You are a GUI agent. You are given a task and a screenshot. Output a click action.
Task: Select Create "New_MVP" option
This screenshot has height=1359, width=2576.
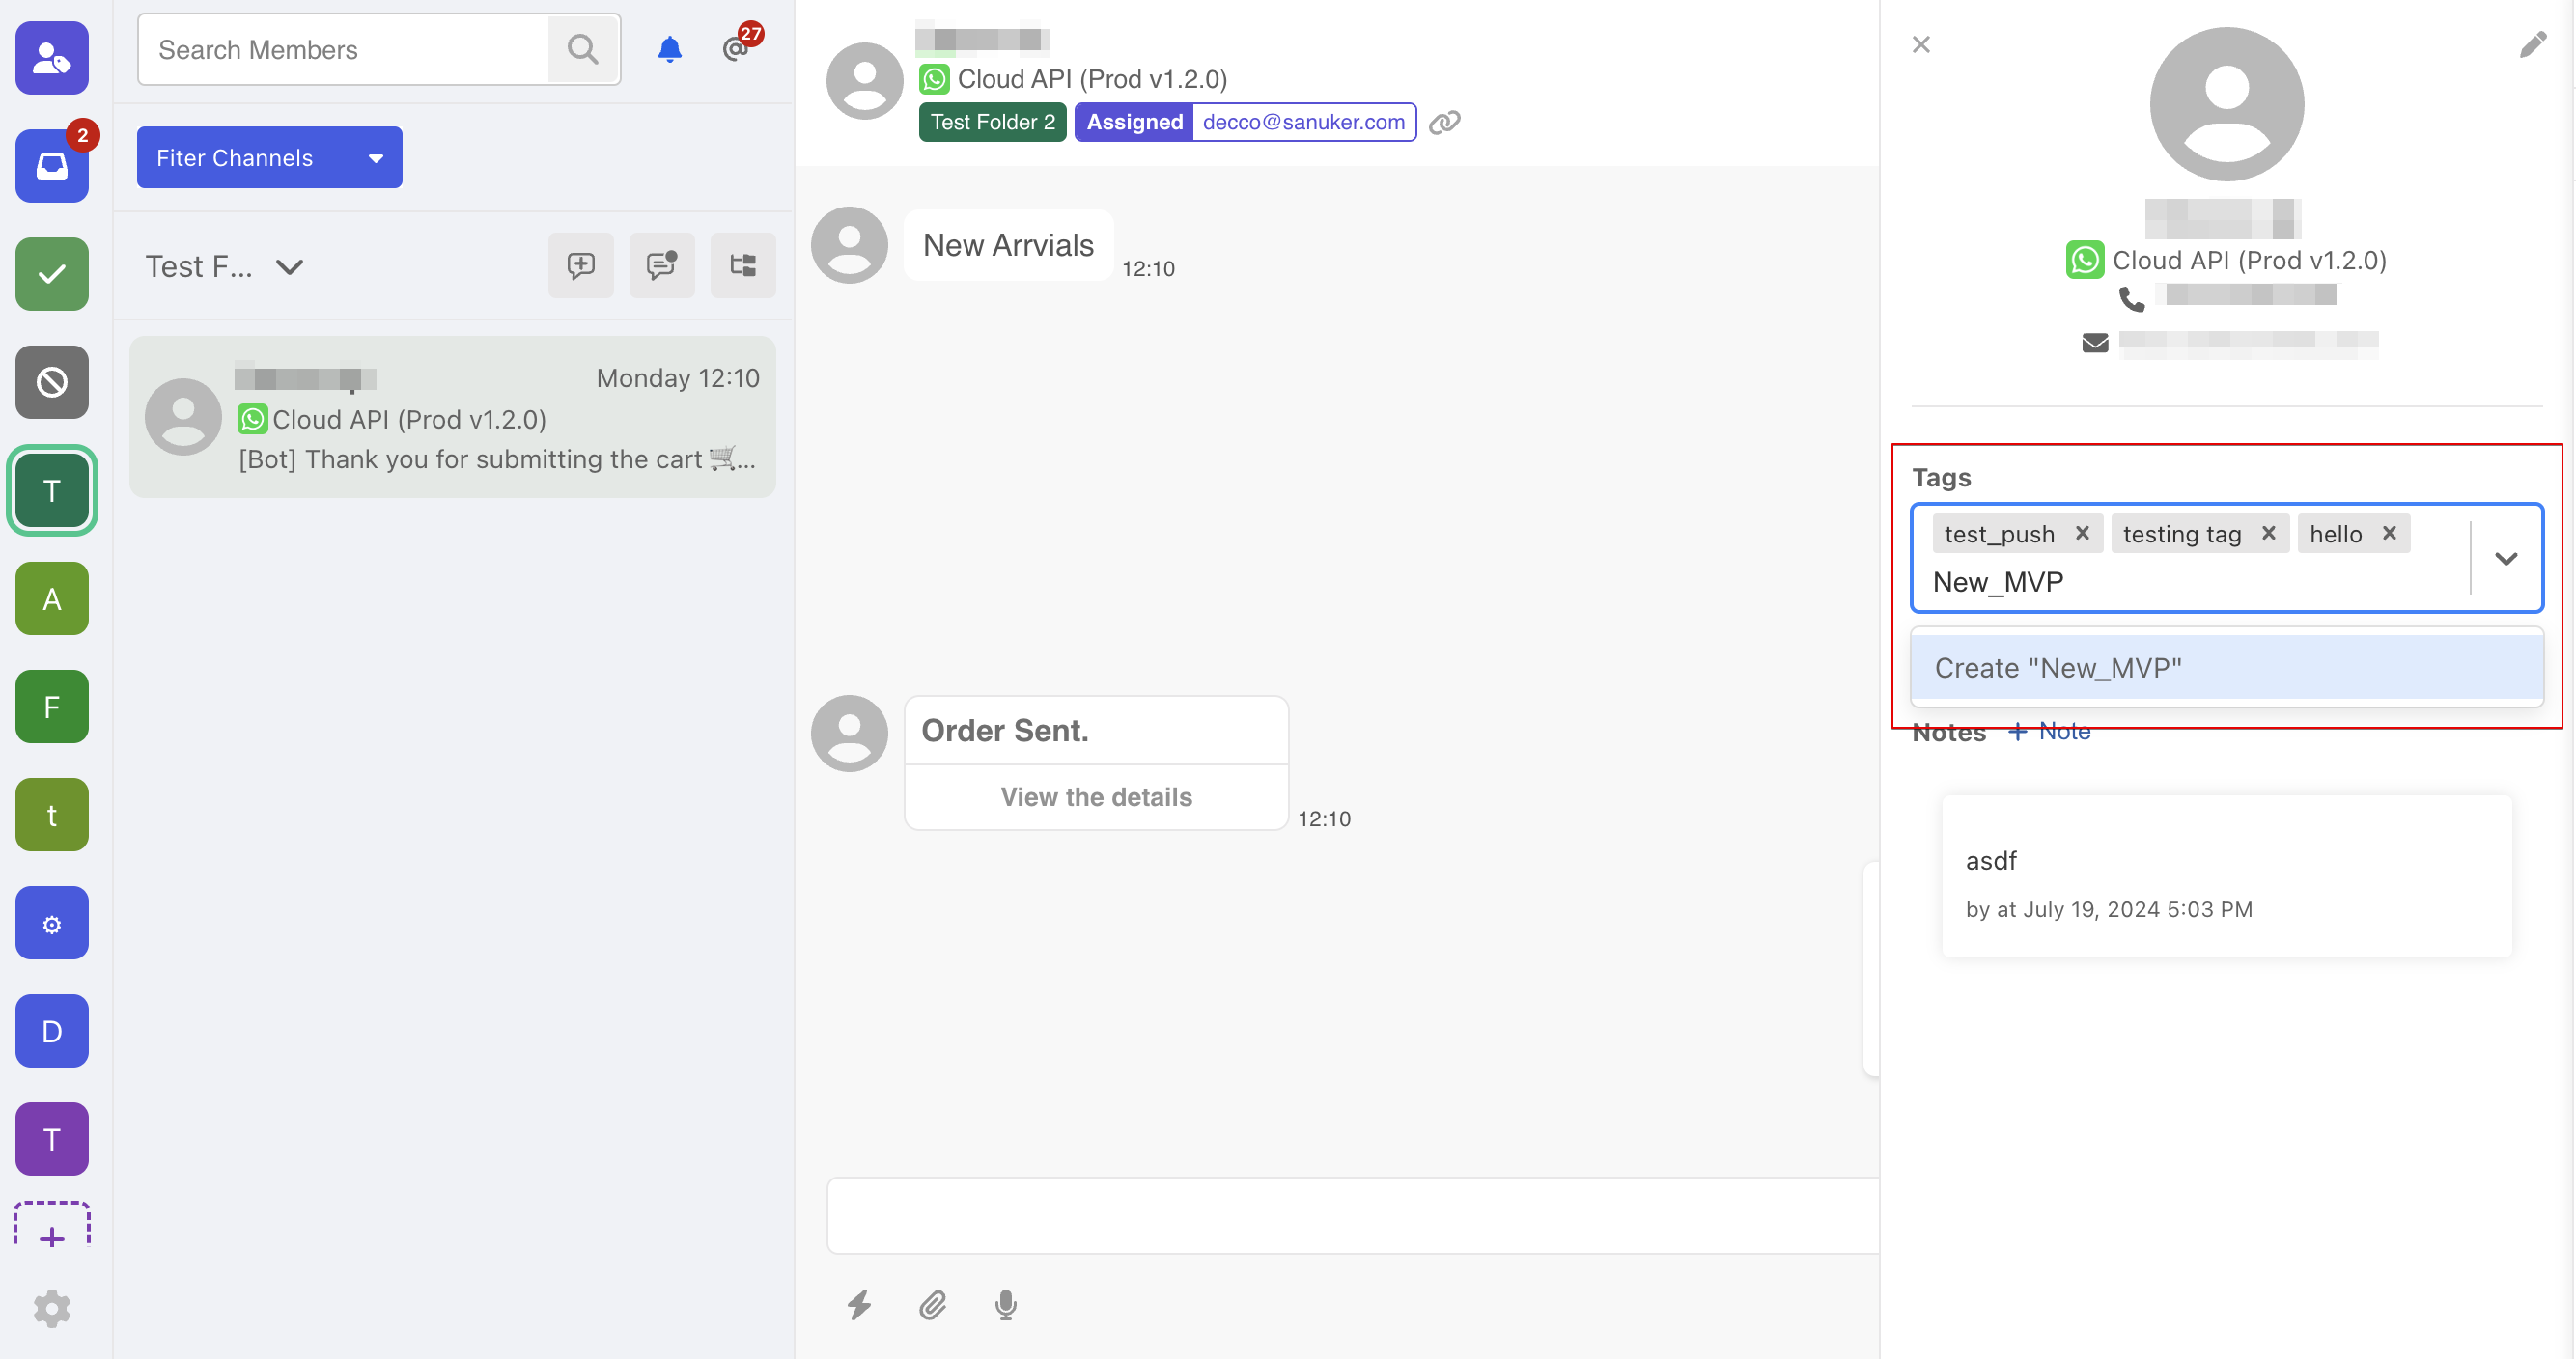(2226, 667)
